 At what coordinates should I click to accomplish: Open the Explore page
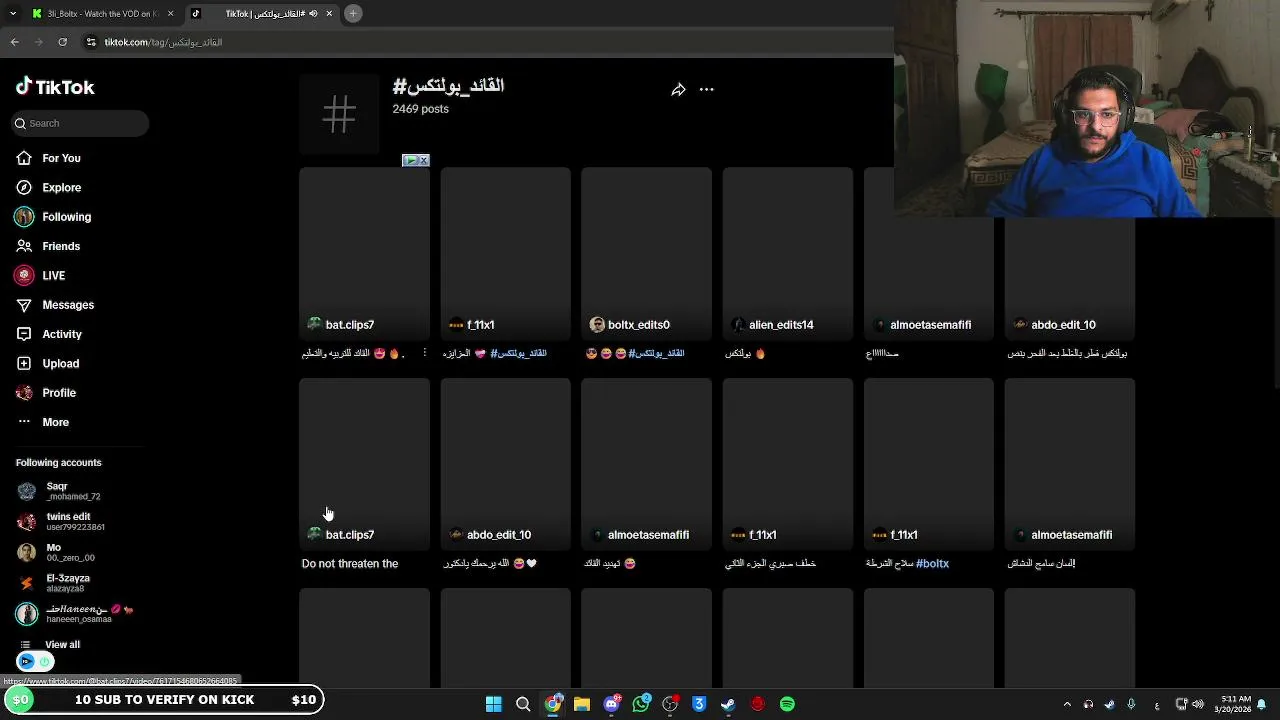(x=48, y=187)
